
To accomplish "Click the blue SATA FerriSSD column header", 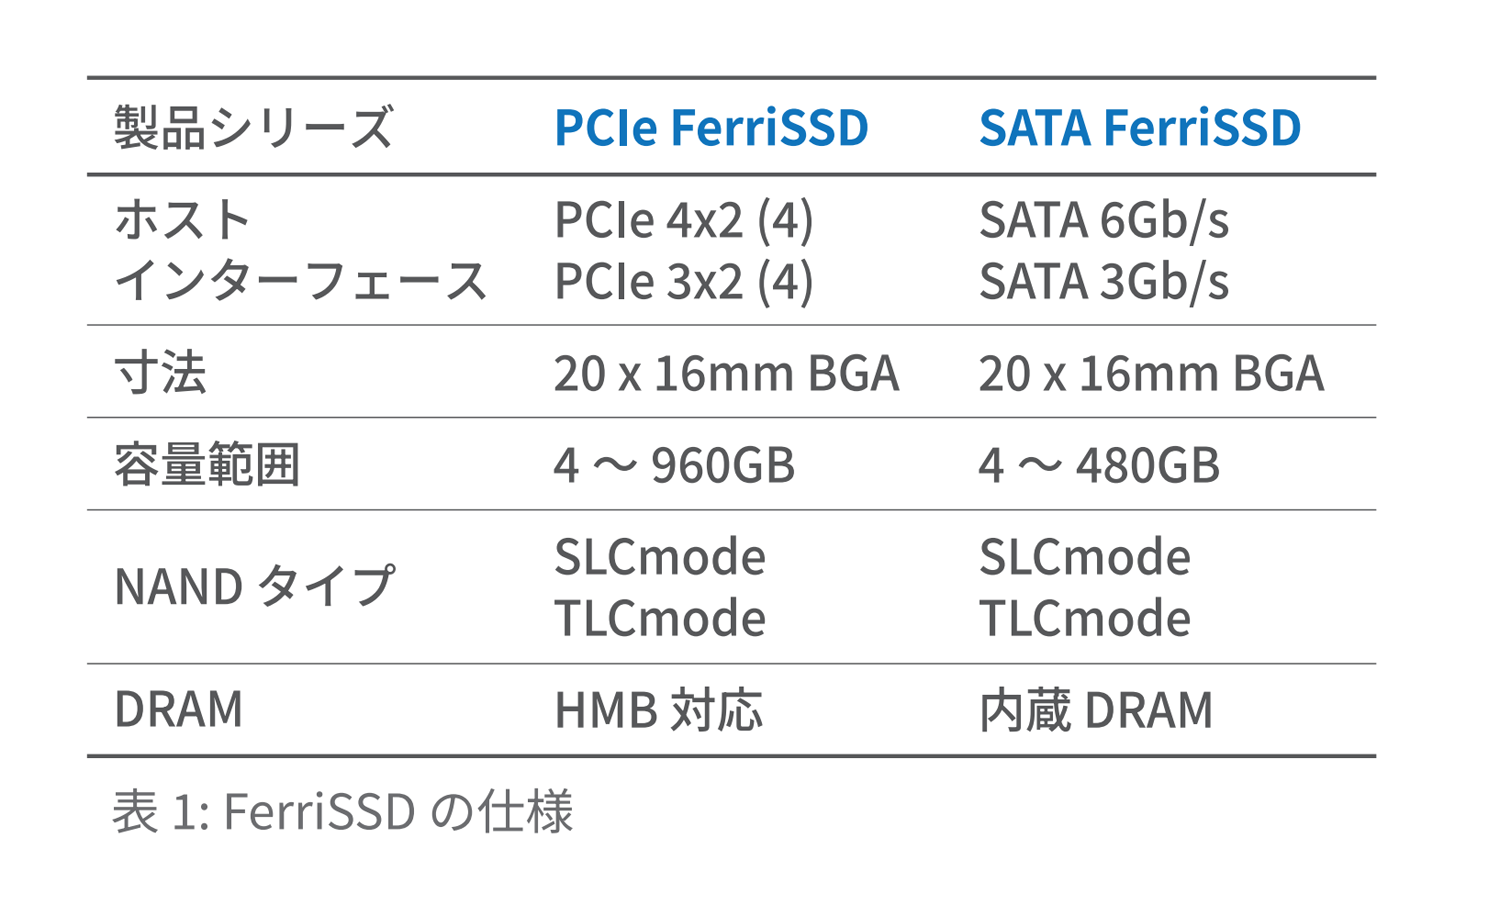I will (1139, 127).
